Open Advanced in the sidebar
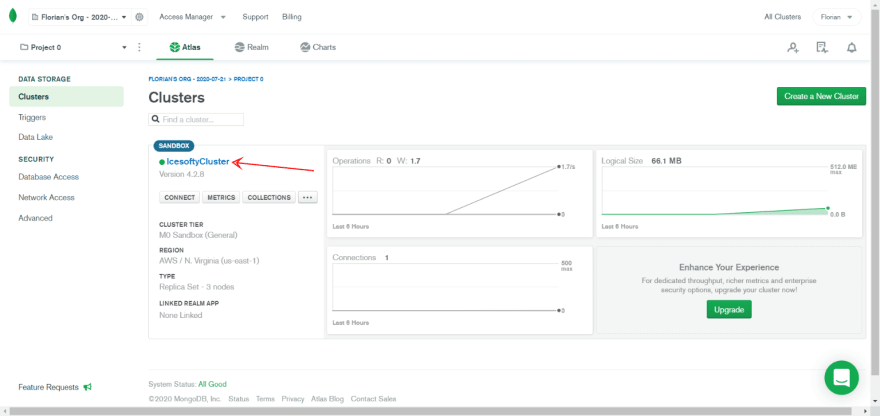Screen dimensions: 880x416 [35, 218]
